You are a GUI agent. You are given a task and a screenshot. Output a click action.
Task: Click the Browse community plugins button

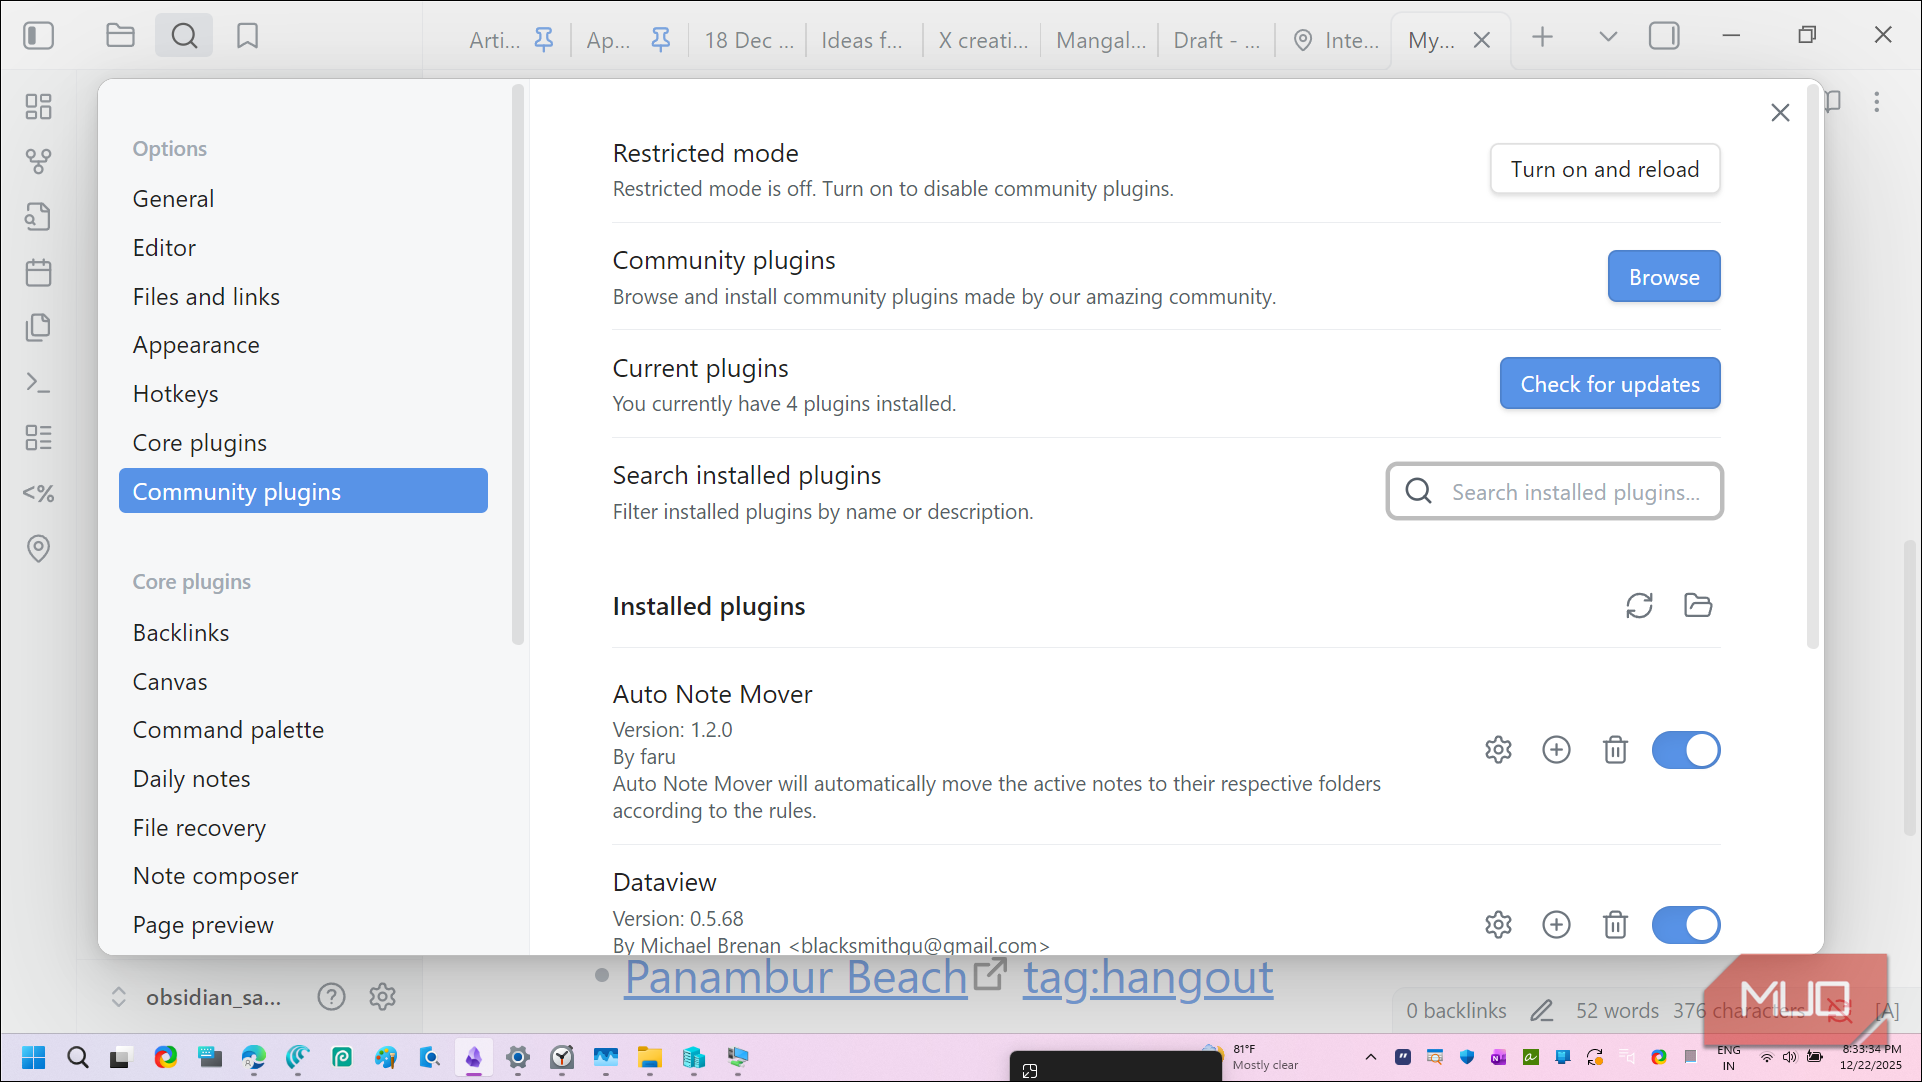click(1664, 277)
